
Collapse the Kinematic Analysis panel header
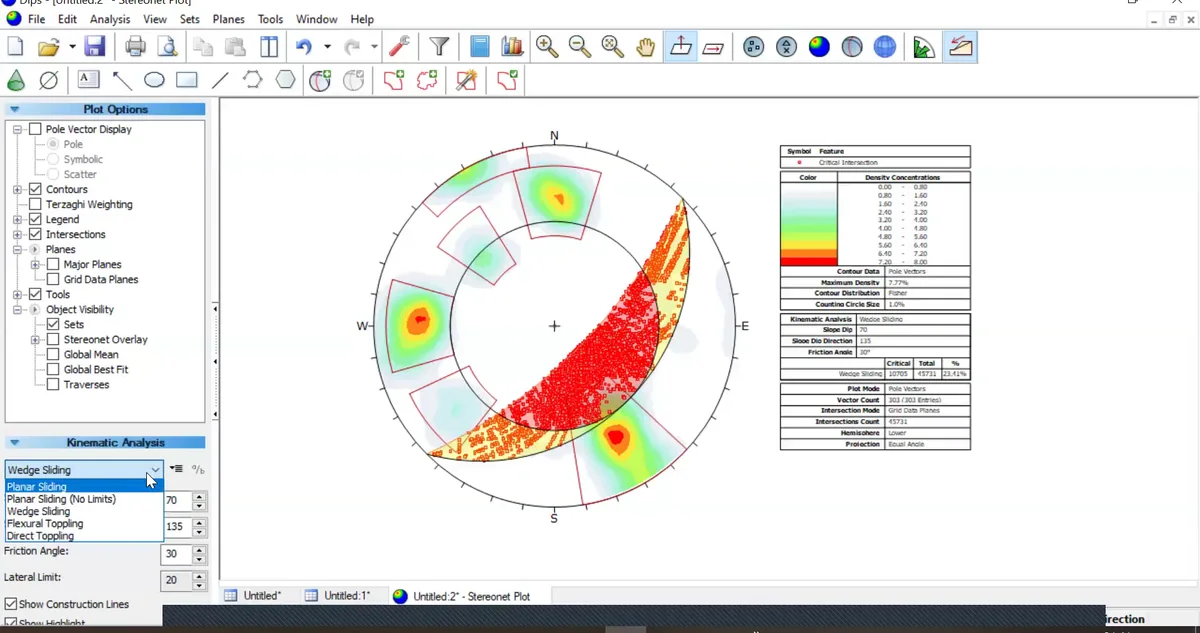105,442
